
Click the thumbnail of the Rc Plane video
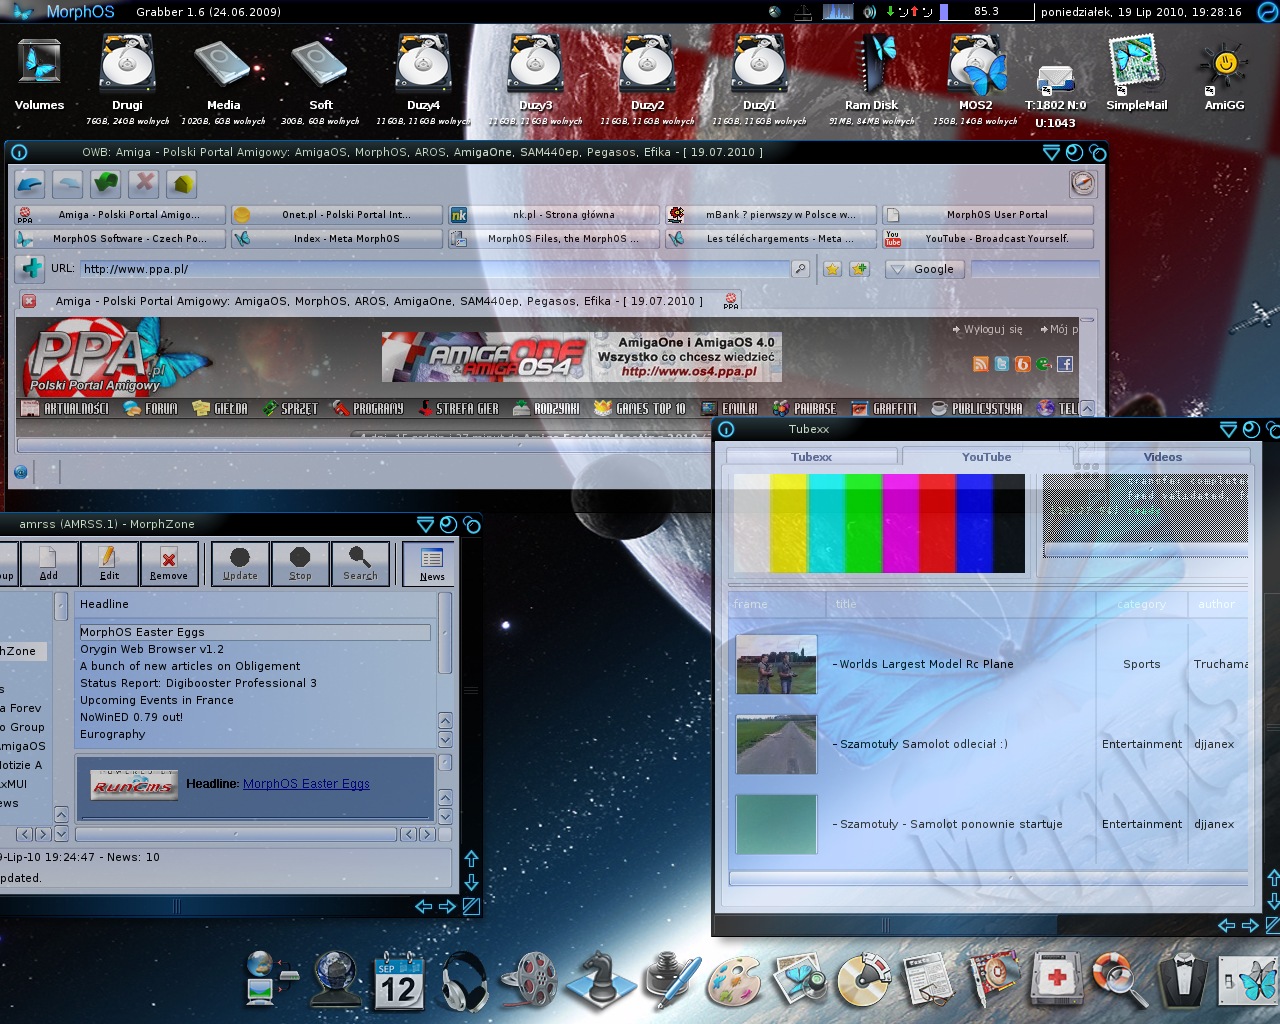[x=776, y=664]
